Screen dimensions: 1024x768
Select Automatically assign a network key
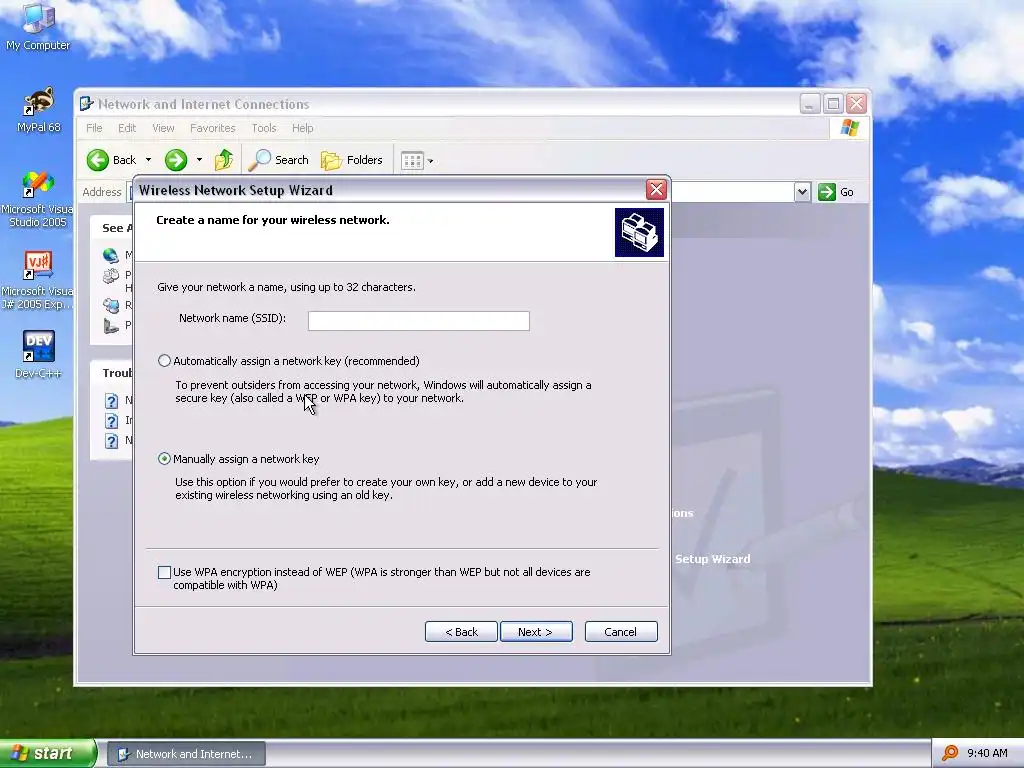(165, 360)
